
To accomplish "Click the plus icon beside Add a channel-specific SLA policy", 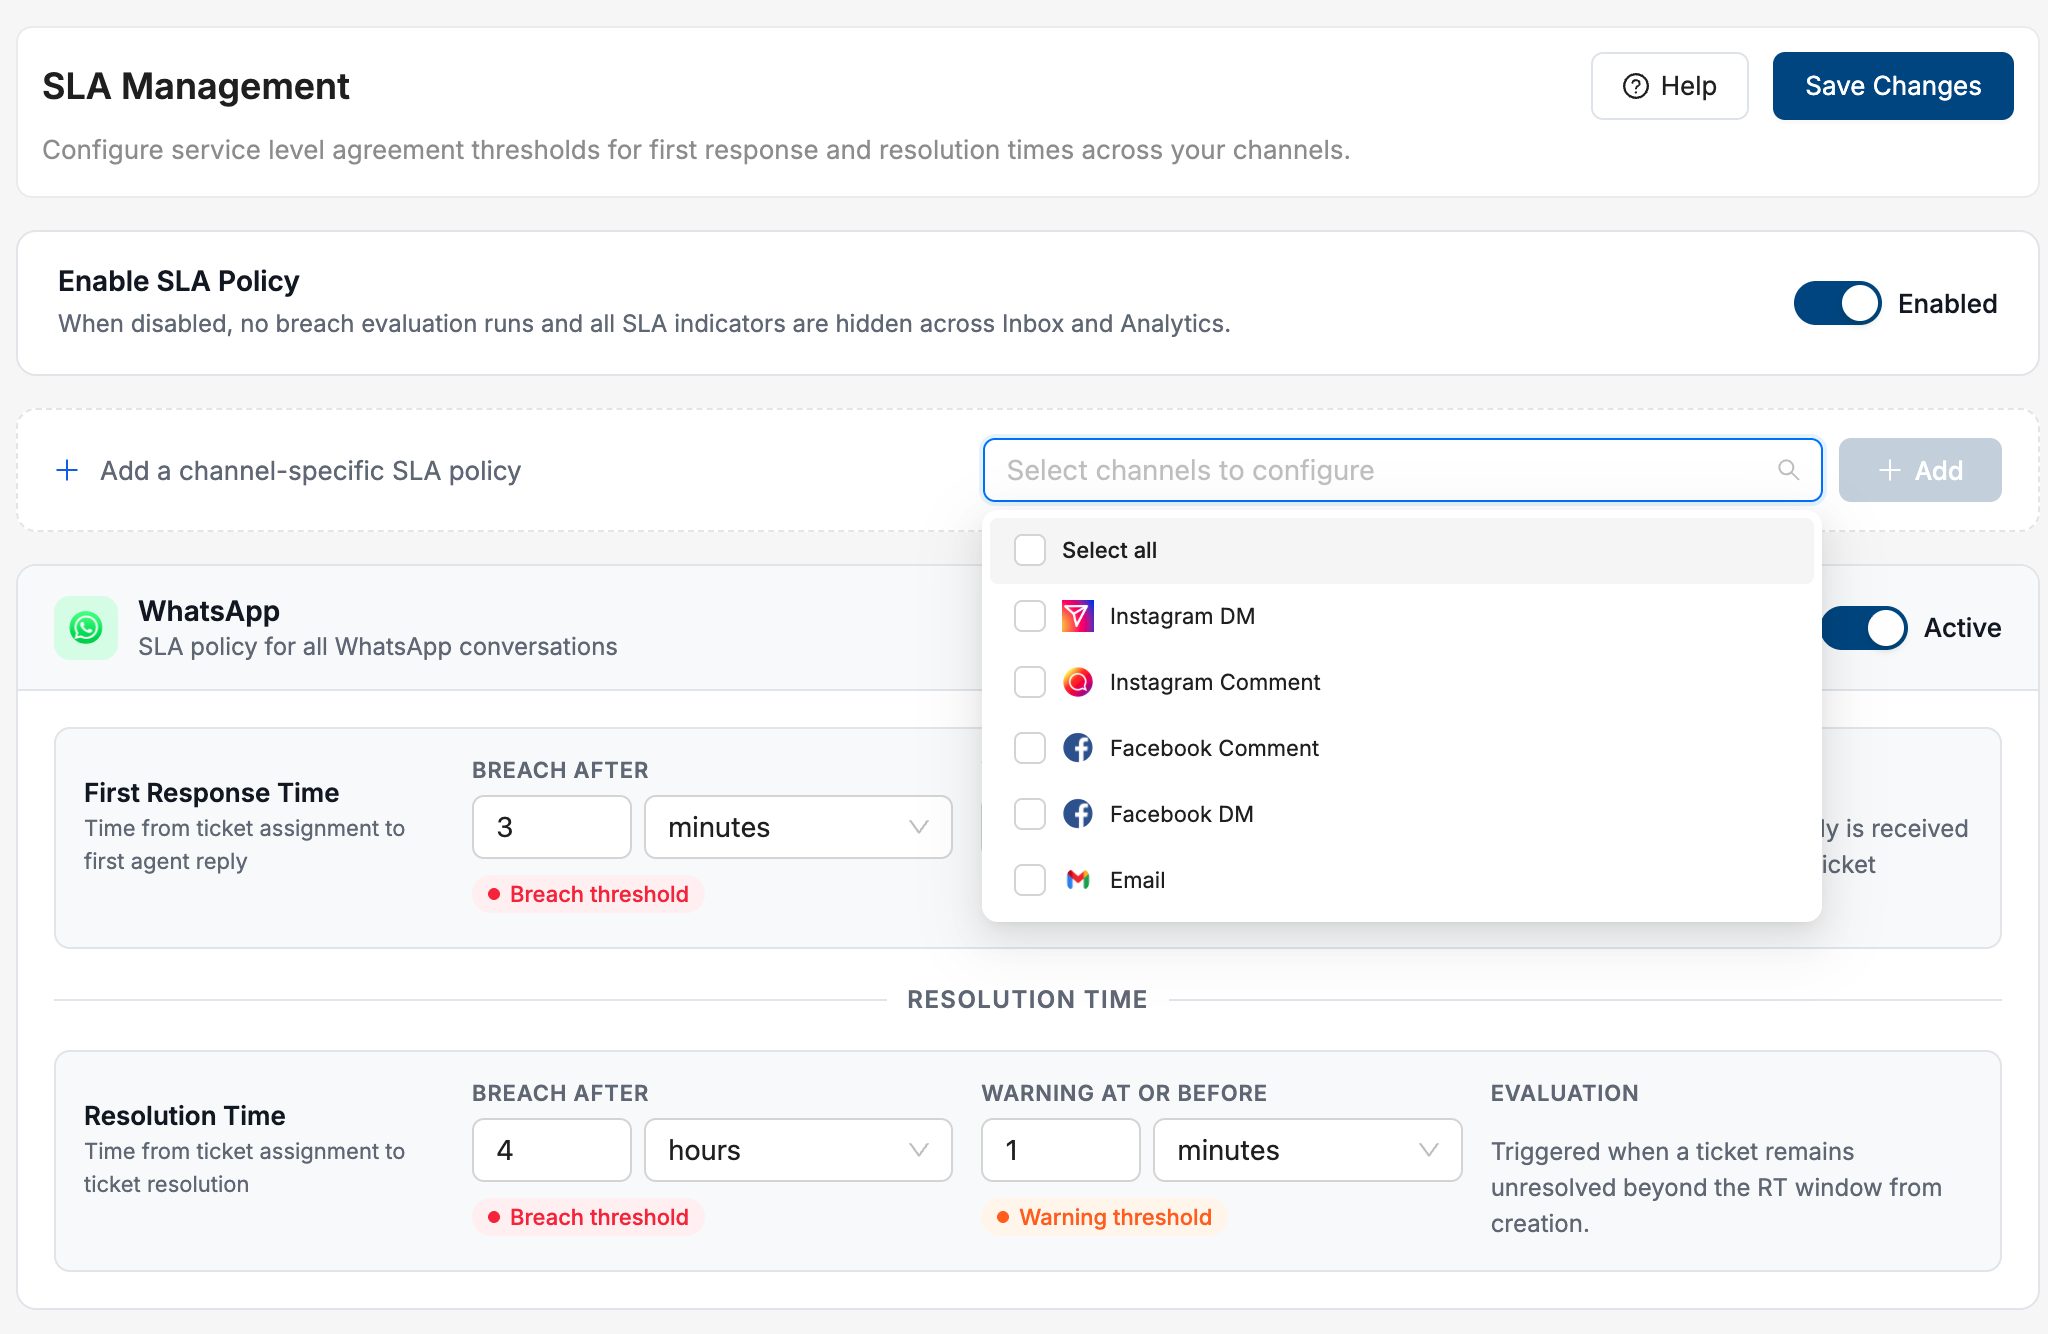I will tap(67, 470).
